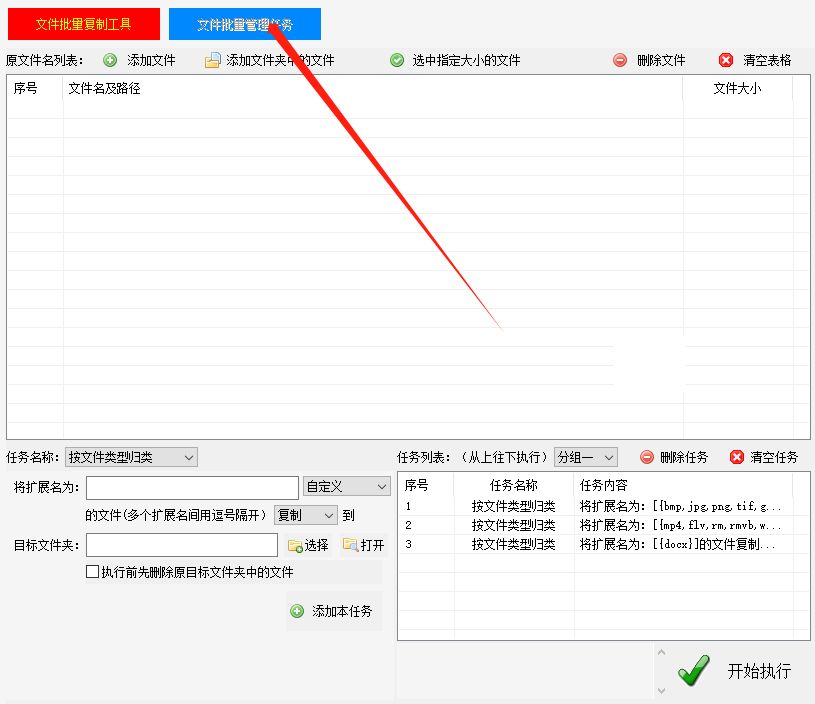Viewport: 815px width, 704px height.
Task: Open the 分组一 group dropdown
Action: [586, 457]
